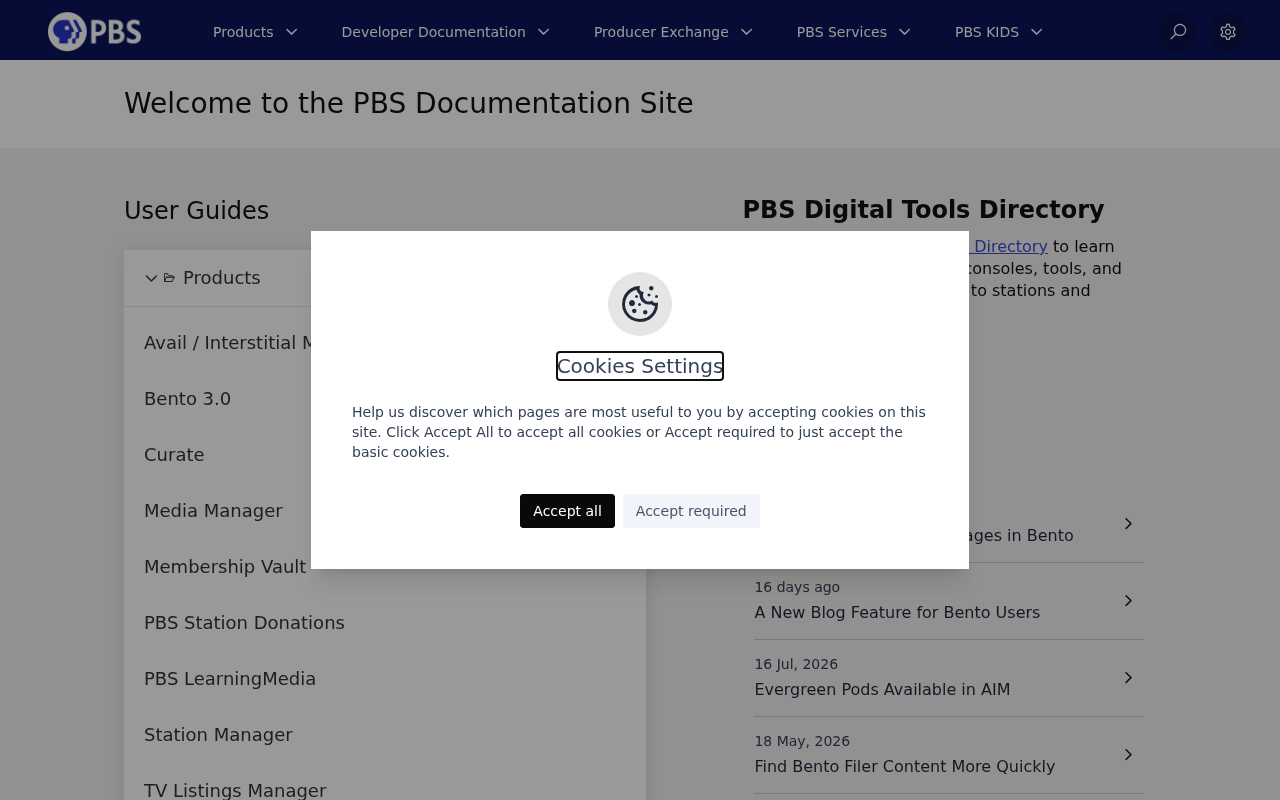Click the '16 Jul, 2026' date
This screenshot has height=800, width=1280.
click(x=796, y=664)
